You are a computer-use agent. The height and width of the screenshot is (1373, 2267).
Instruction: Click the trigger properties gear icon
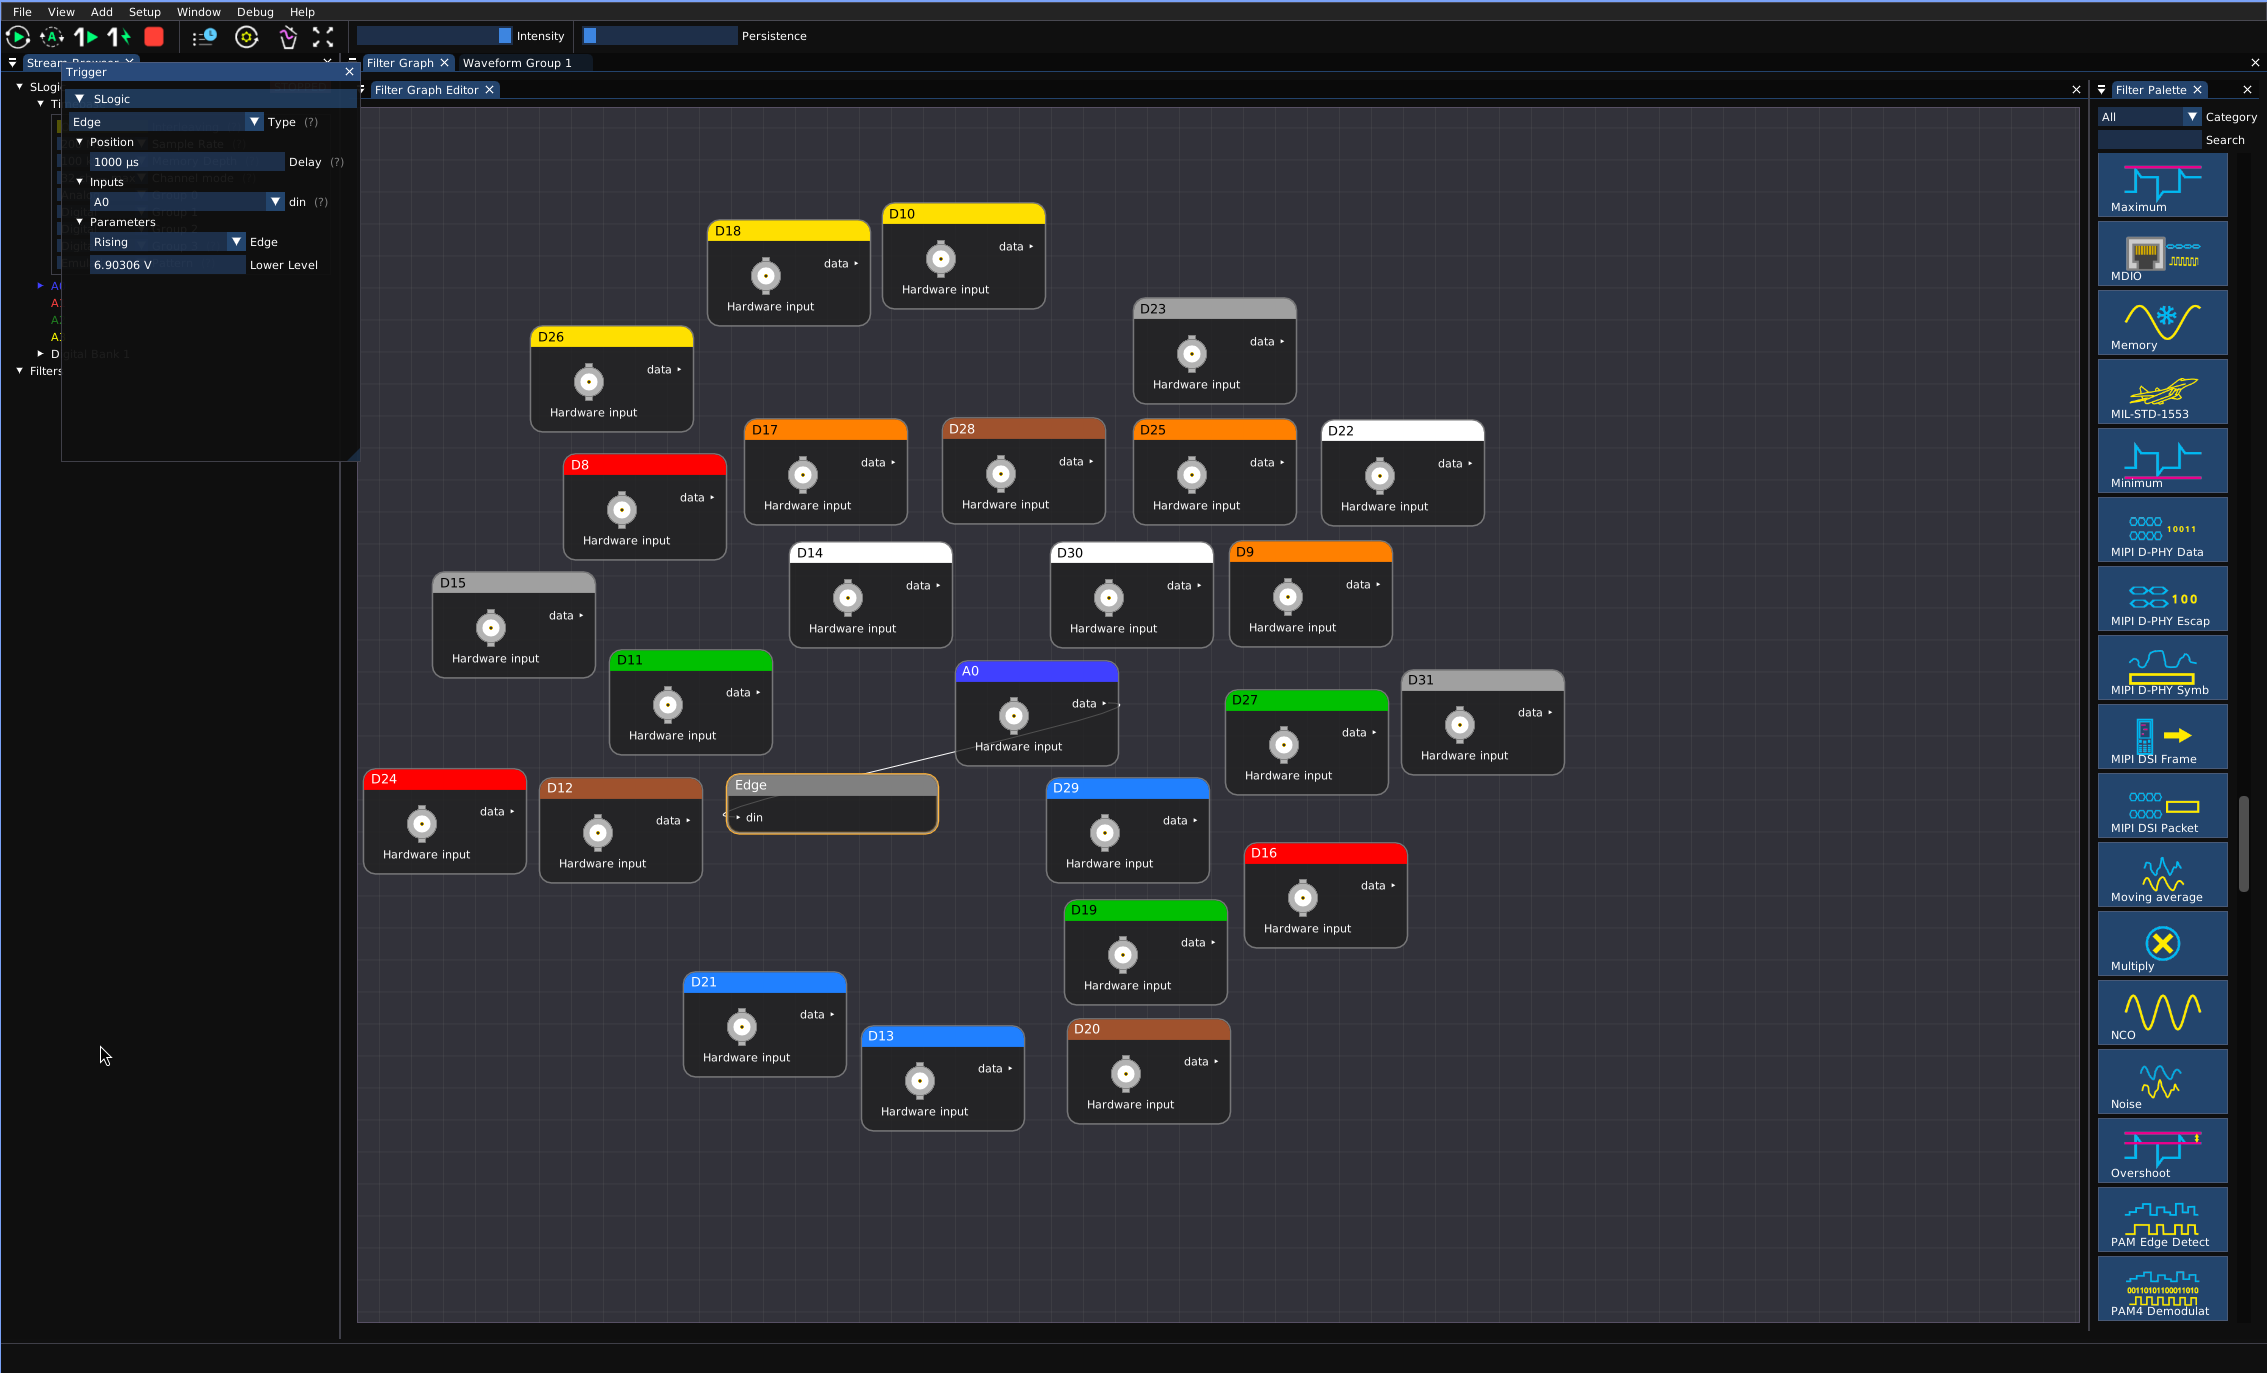(x=247, y=37)
